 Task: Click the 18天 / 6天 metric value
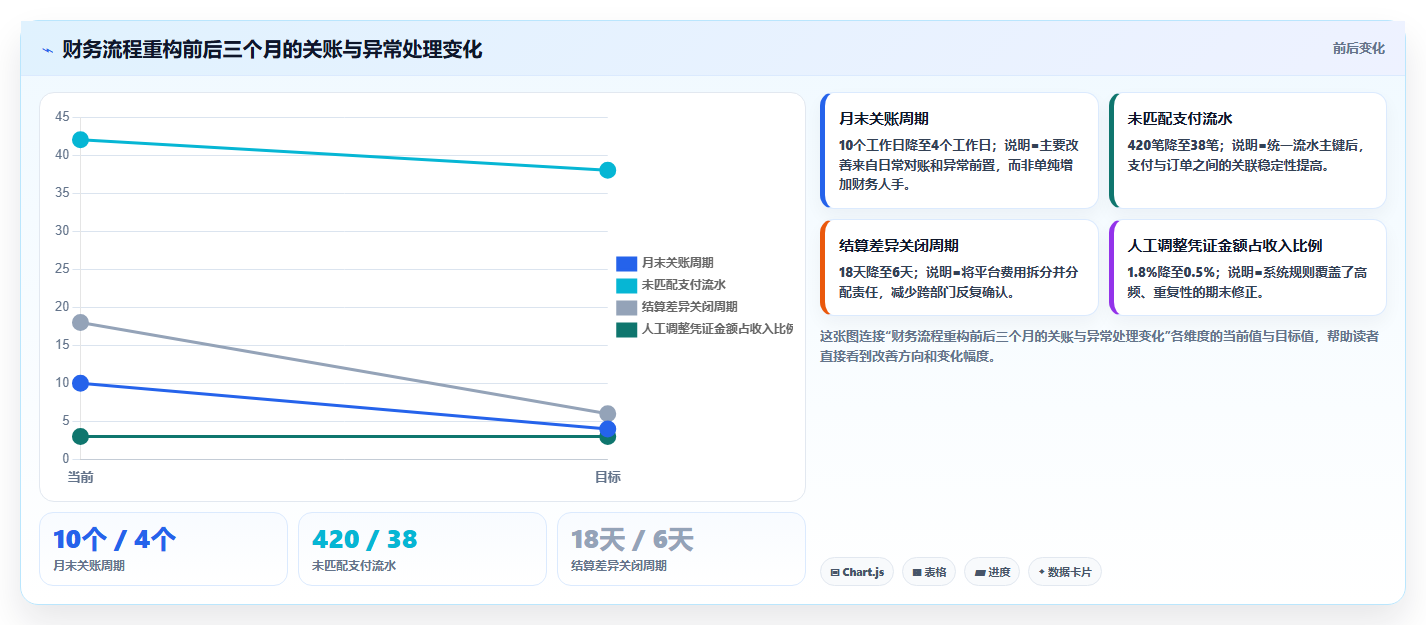pos(632,540)
